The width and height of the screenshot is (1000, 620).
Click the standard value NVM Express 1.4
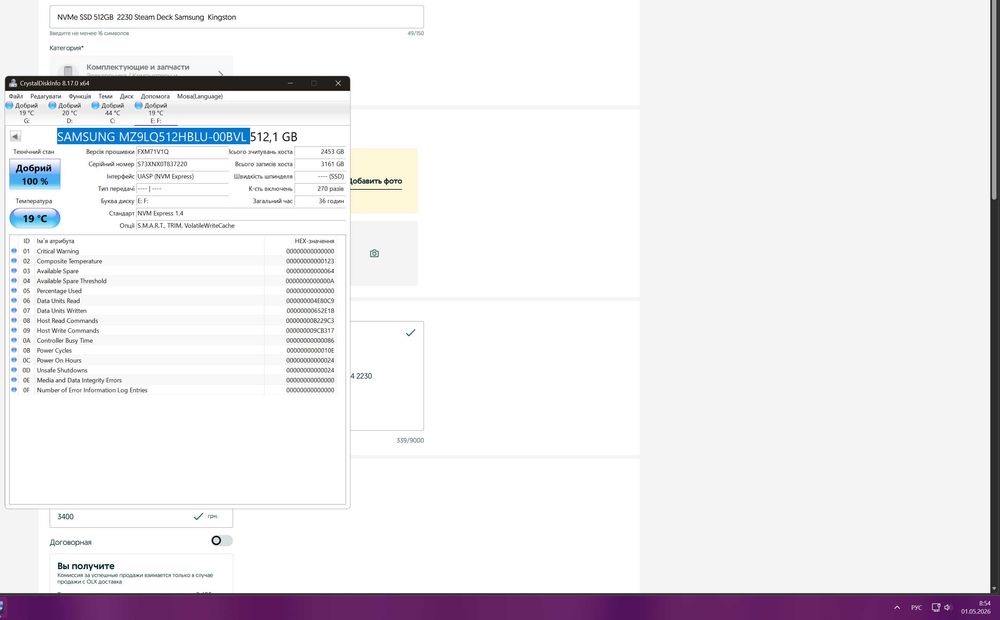(x=240, y=213)
